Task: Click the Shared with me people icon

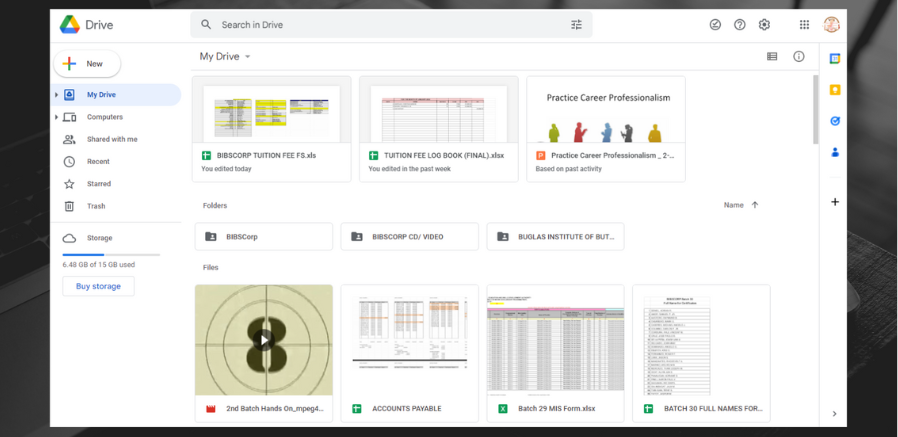Action: [x=69, y=139]
